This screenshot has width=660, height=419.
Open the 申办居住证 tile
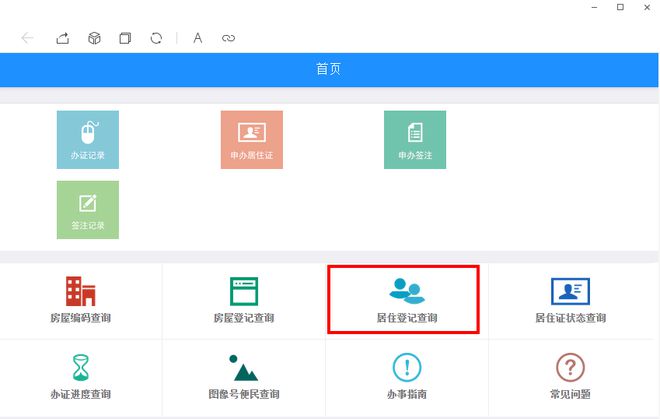(x=252, y=140)
